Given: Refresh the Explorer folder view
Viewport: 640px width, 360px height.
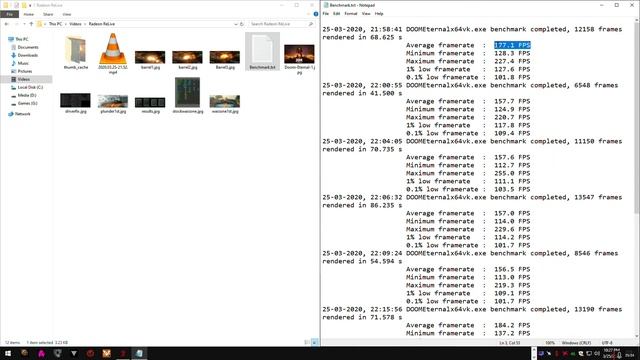Looking at the screenshot, I should (x=242, y=24).
